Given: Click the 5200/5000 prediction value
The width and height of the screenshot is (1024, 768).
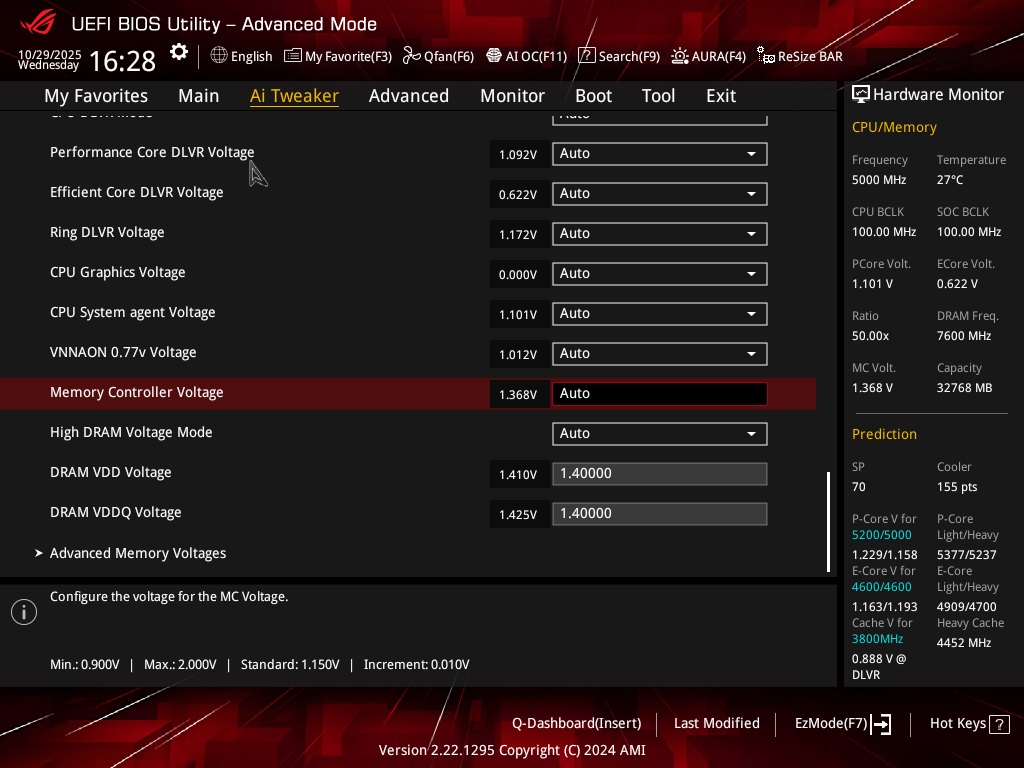Looking at the screenshot, I should (882, 535).
